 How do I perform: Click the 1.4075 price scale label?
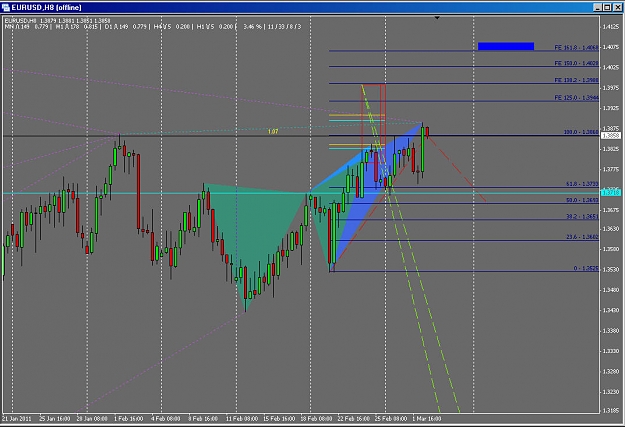click(x=611, y=47)
